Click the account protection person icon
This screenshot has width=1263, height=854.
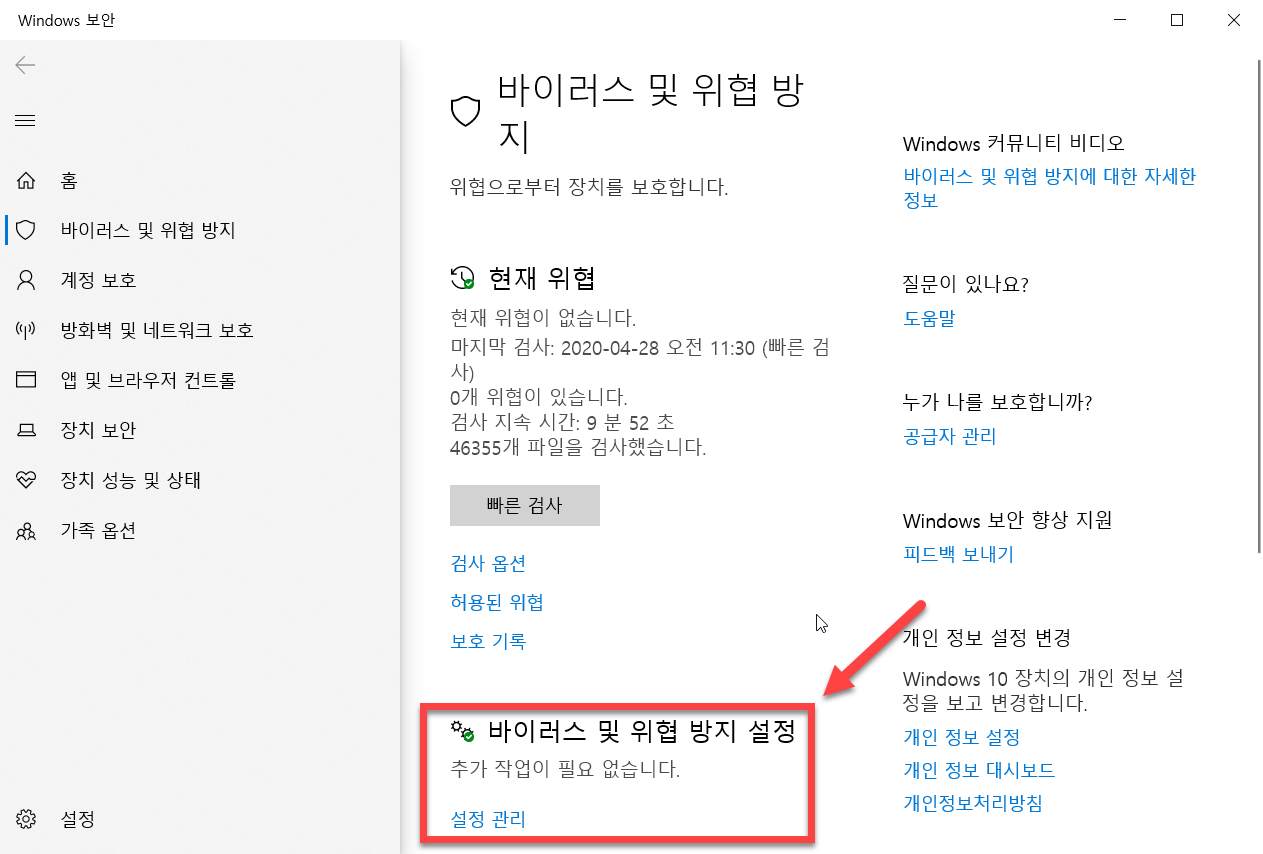pos(26,280)
